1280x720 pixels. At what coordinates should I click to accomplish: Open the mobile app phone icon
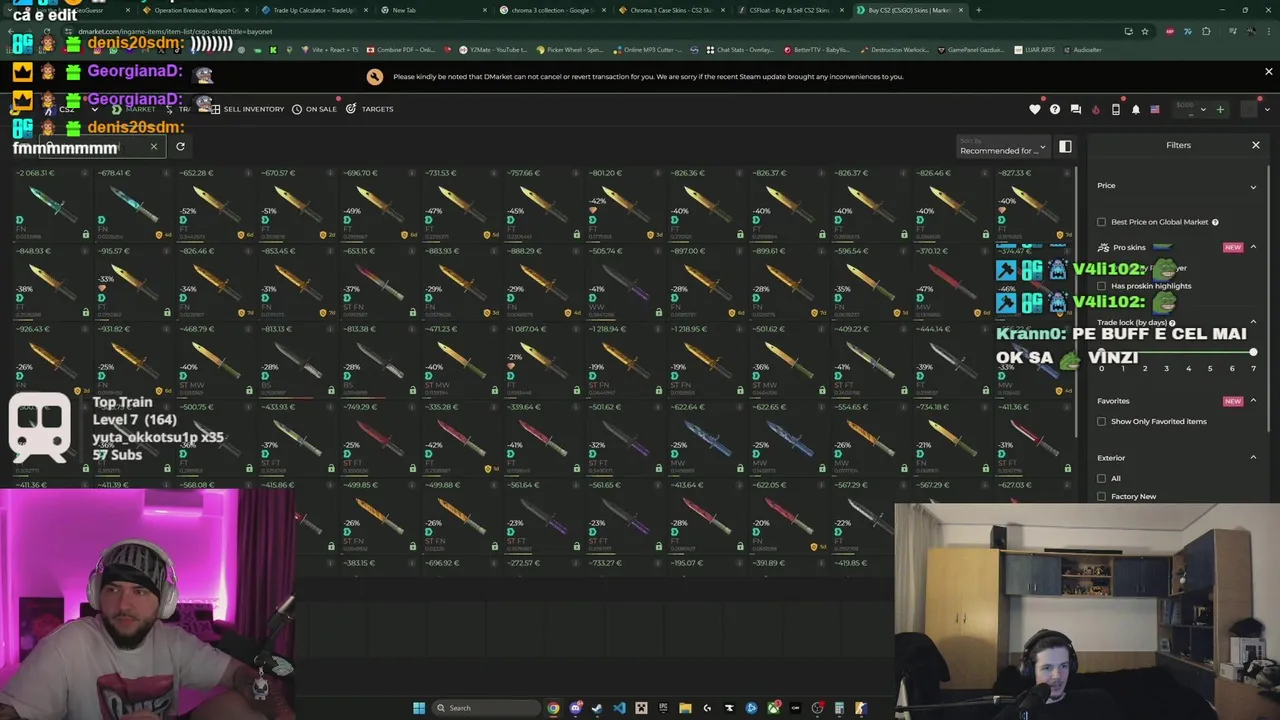point(1116,109)
